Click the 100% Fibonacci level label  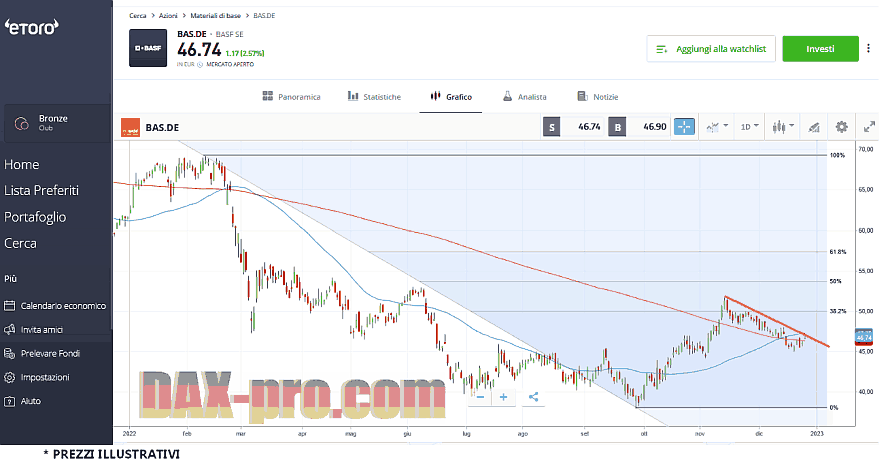tap(837, 155)
